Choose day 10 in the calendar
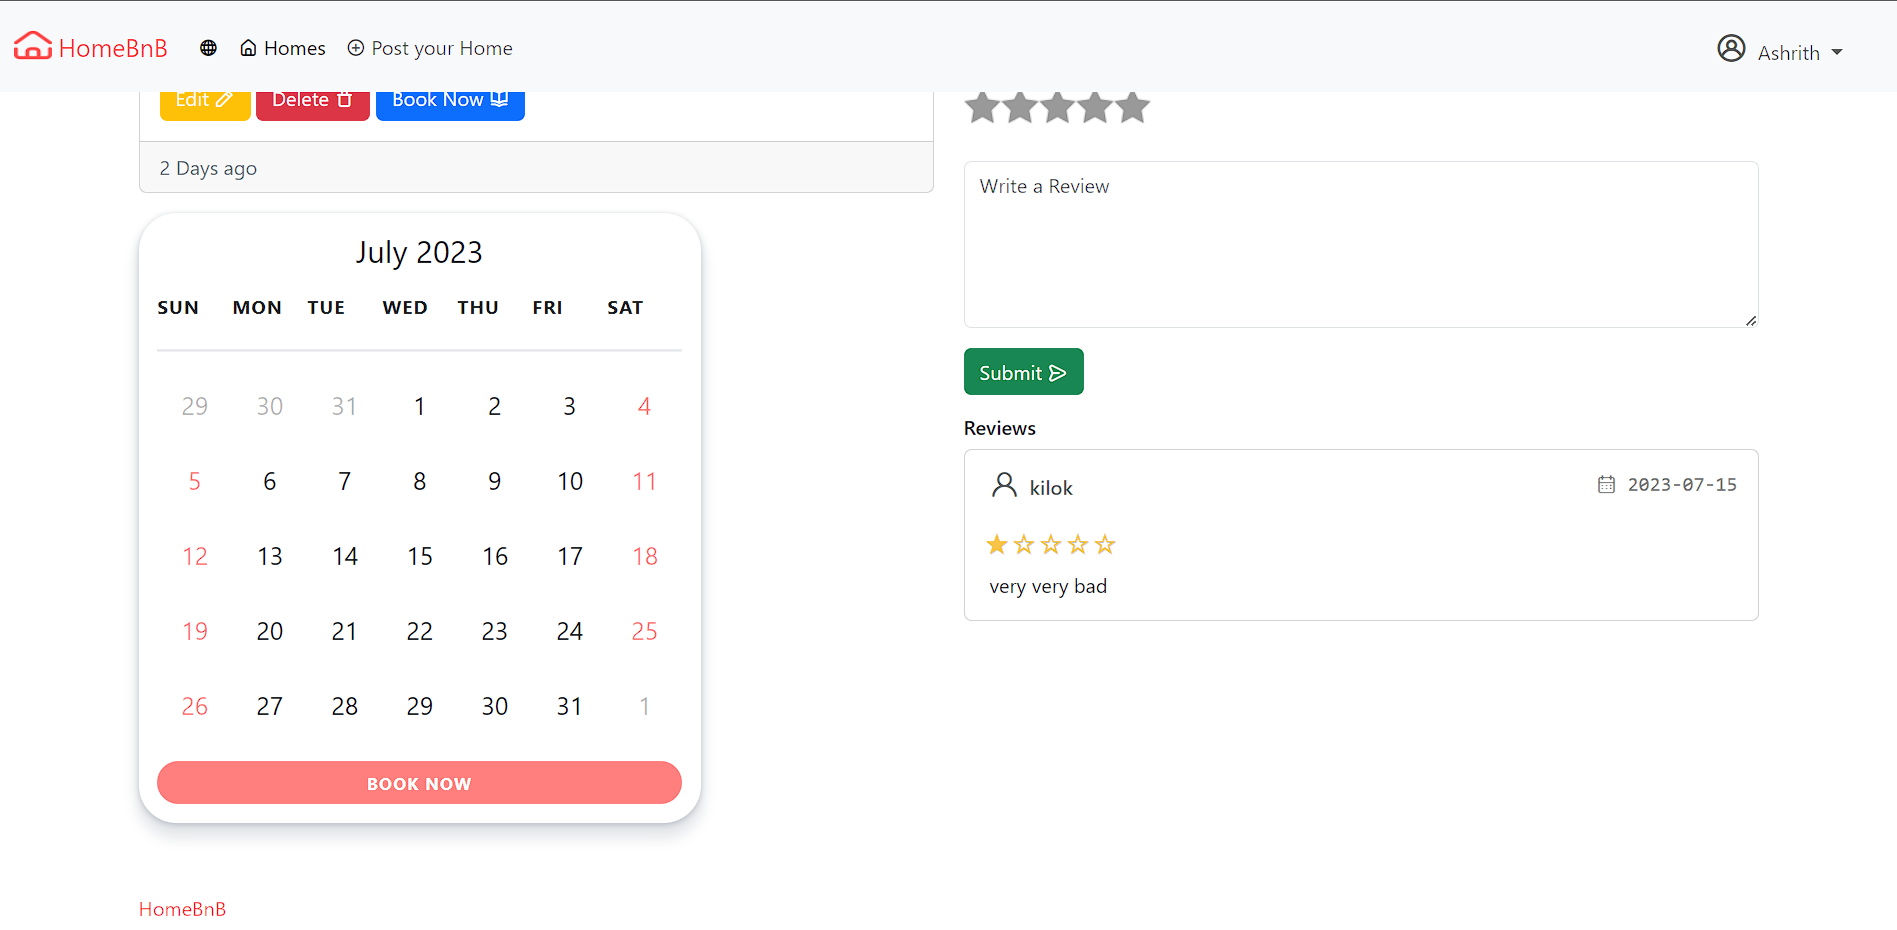 (570, 481)
